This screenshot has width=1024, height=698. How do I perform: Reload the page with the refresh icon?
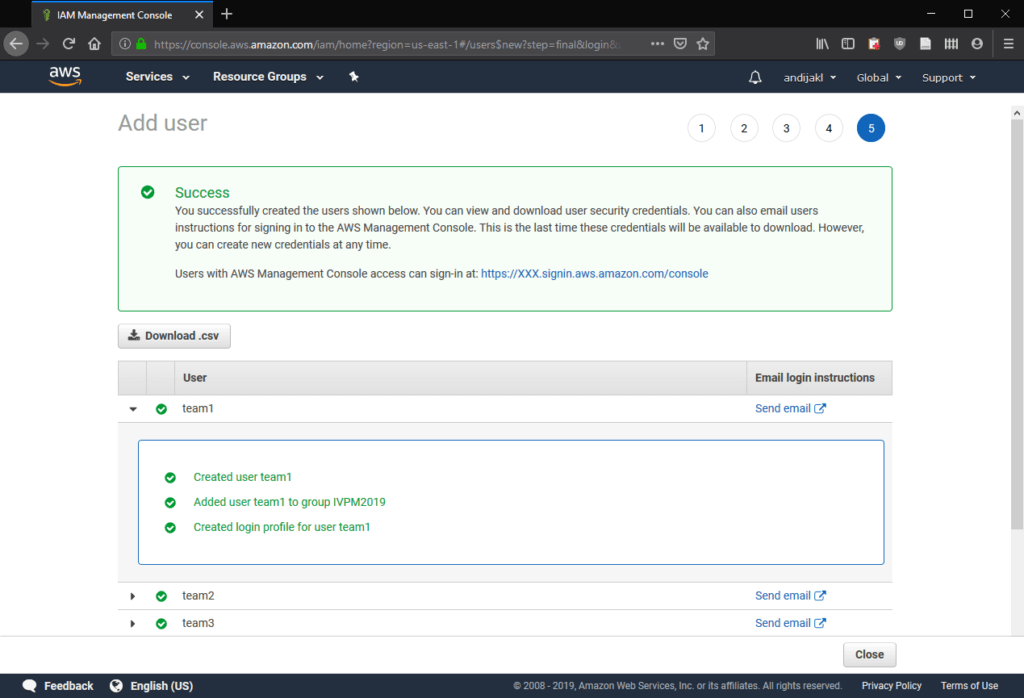click(x=69, y=44)
